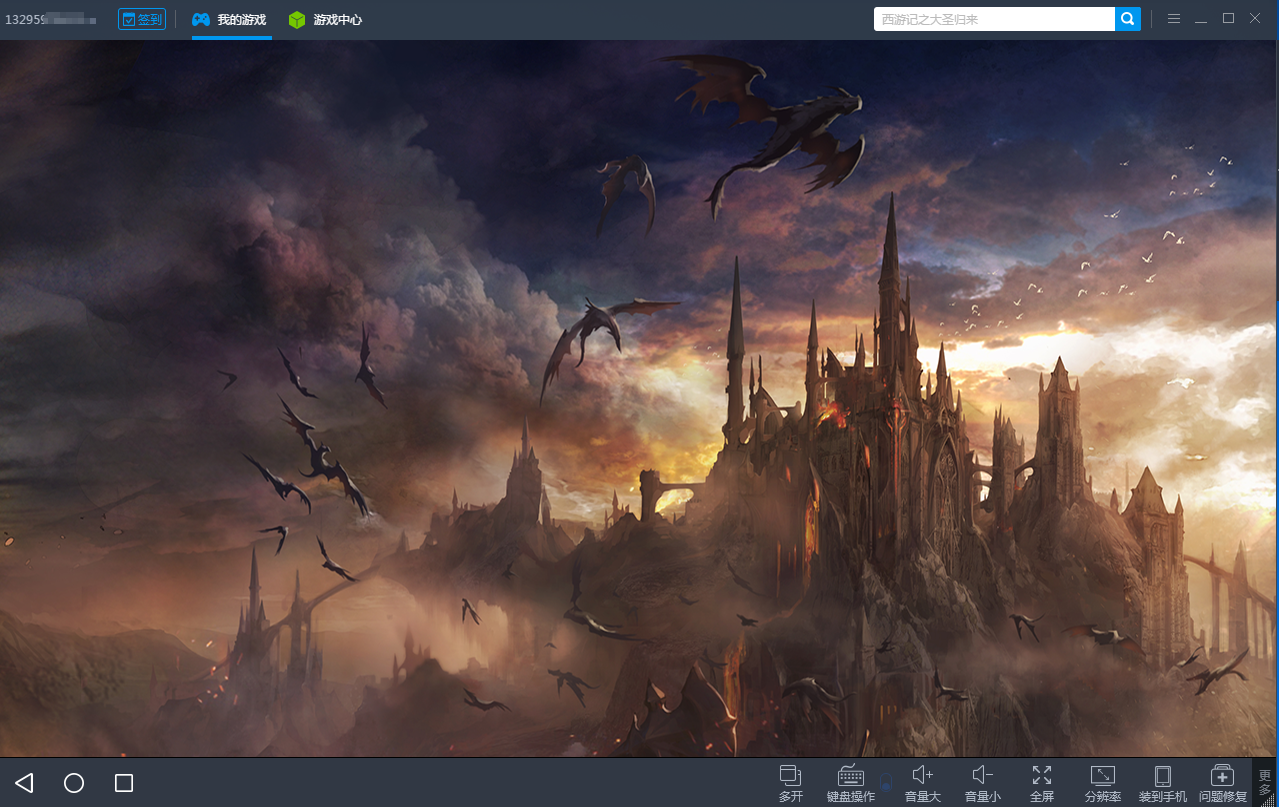The height and width of the screenshot is (807, 1279).
Task: Open the Android recent apps square button
Action: (x=124, y=783)
